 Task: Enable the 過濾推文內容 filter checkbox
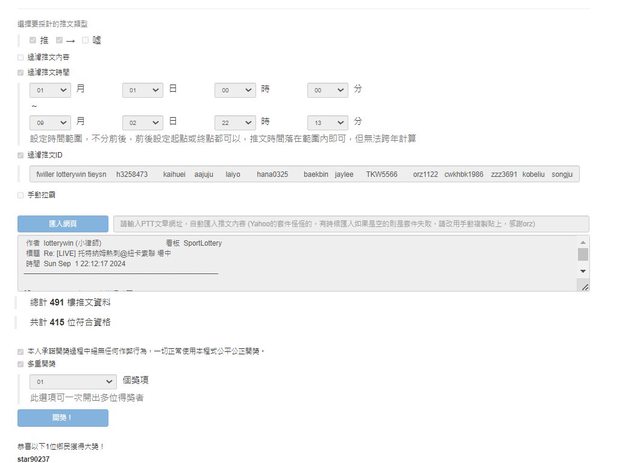[21, 57]
